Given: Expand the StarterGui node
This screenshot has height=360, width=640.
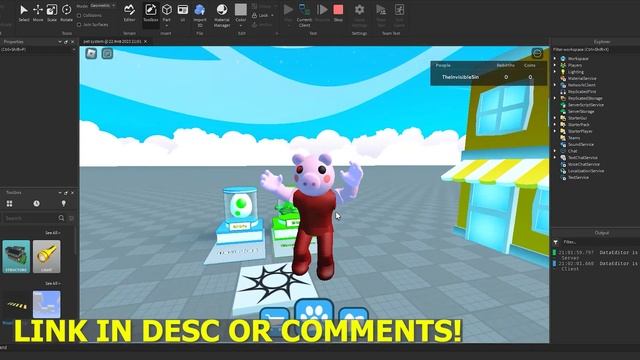Looking at the screenshot, I should click(x=555, y=118).
